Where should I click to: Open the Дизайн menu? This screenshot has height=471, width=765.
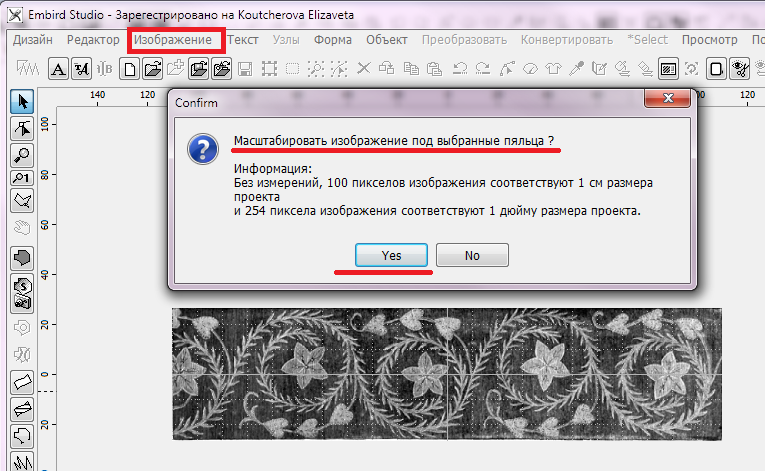(x=33, y=40)
